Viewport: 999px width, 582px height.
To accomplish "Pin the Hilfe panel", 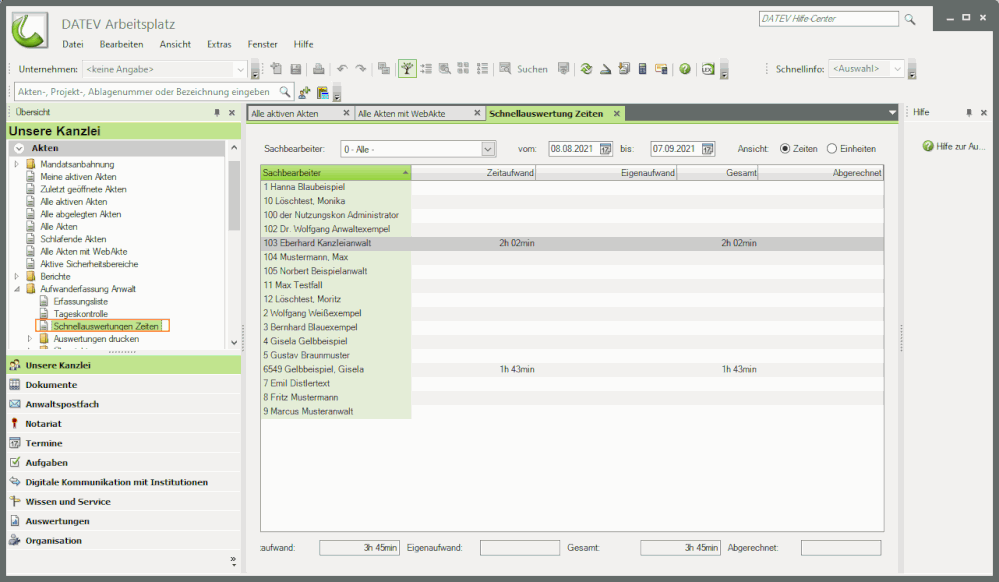I will 968,112.
